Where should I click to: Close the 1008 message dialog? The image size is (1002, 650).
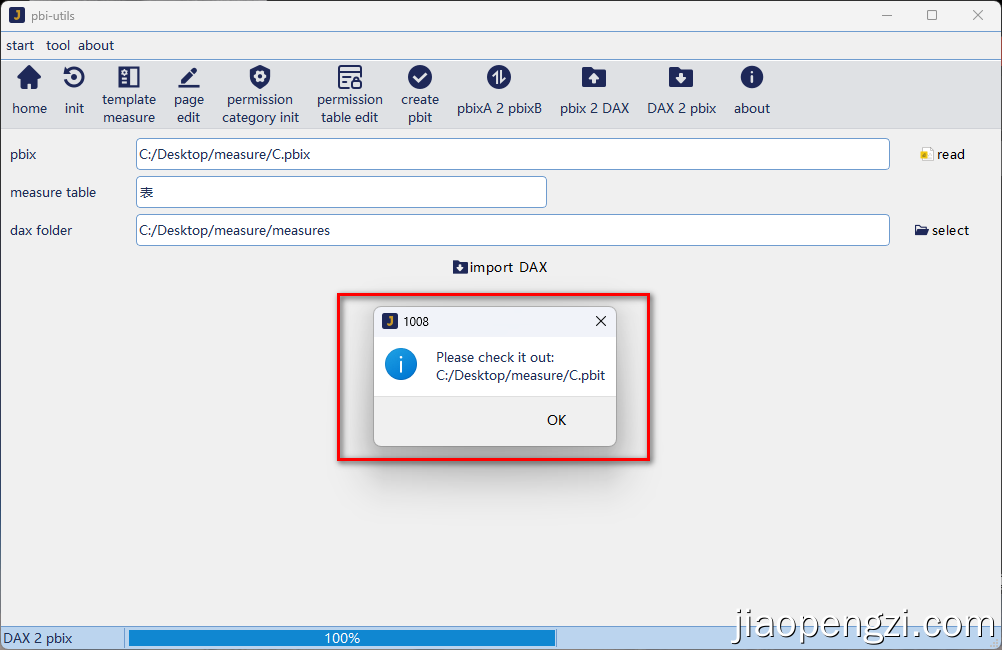[x=600, y=321]
